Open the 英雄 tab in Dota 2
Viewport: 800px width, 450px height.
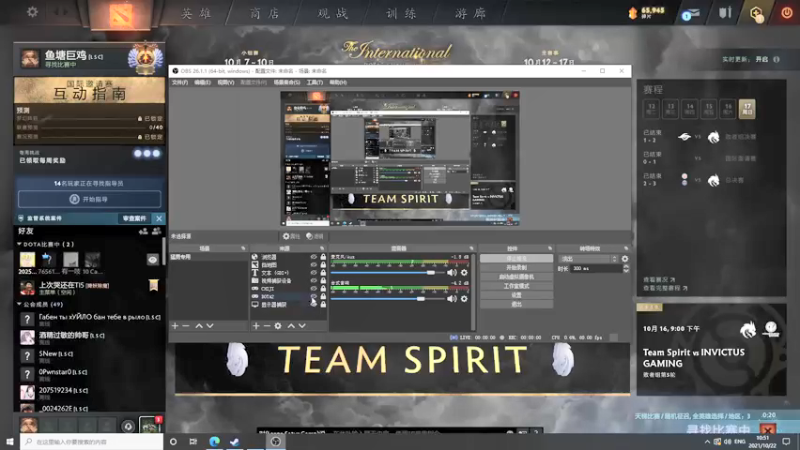196,14
